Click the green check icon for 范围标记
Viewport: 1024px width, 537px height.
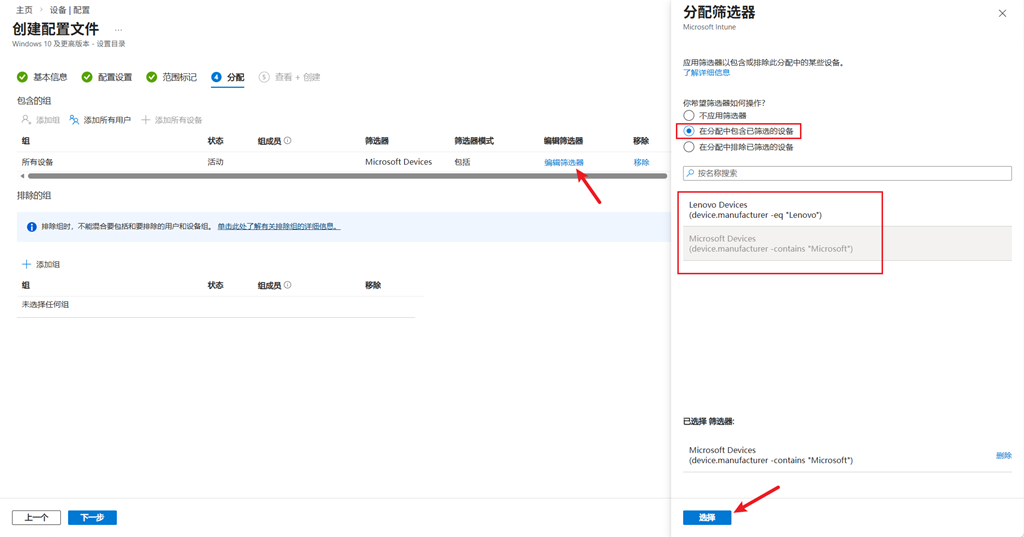151,77
